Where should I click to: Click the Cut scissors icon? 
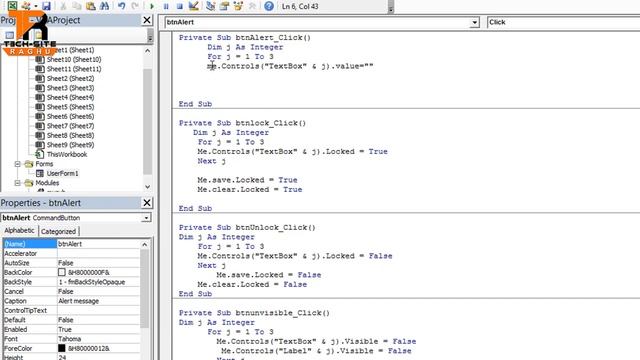point(63,6)
